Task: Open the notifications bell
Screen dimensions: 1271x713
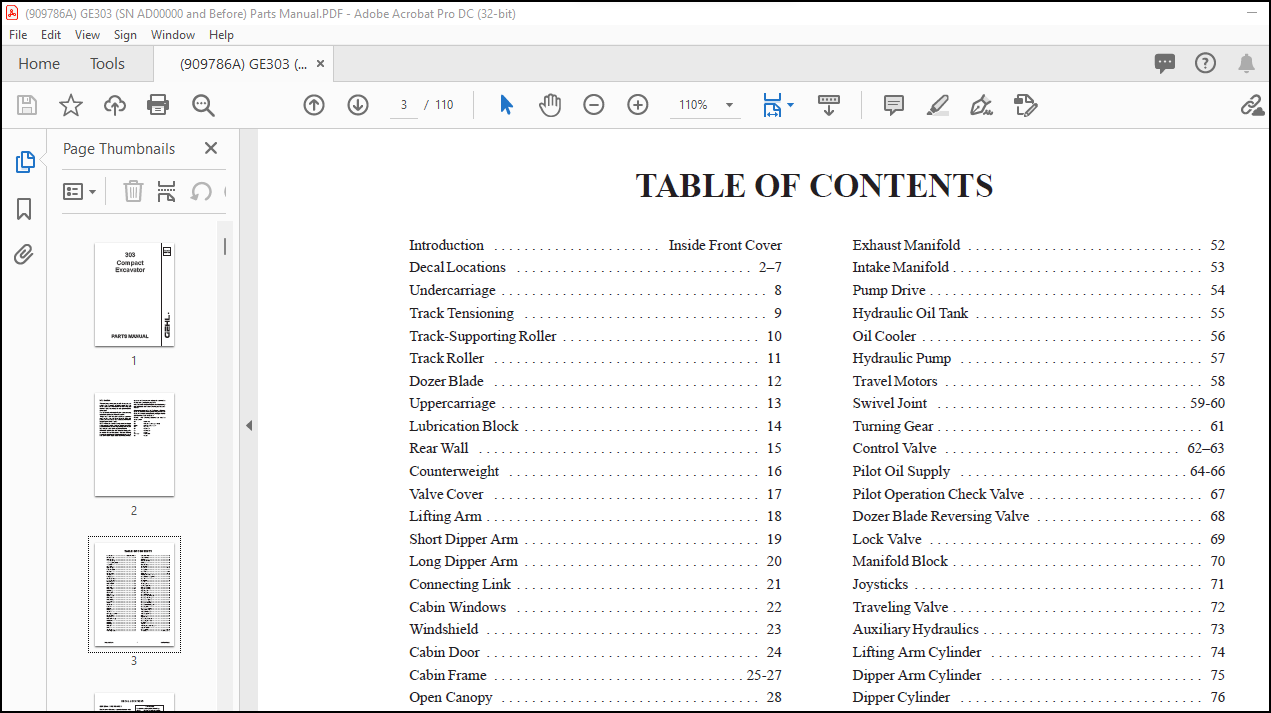Action: 1246,63
